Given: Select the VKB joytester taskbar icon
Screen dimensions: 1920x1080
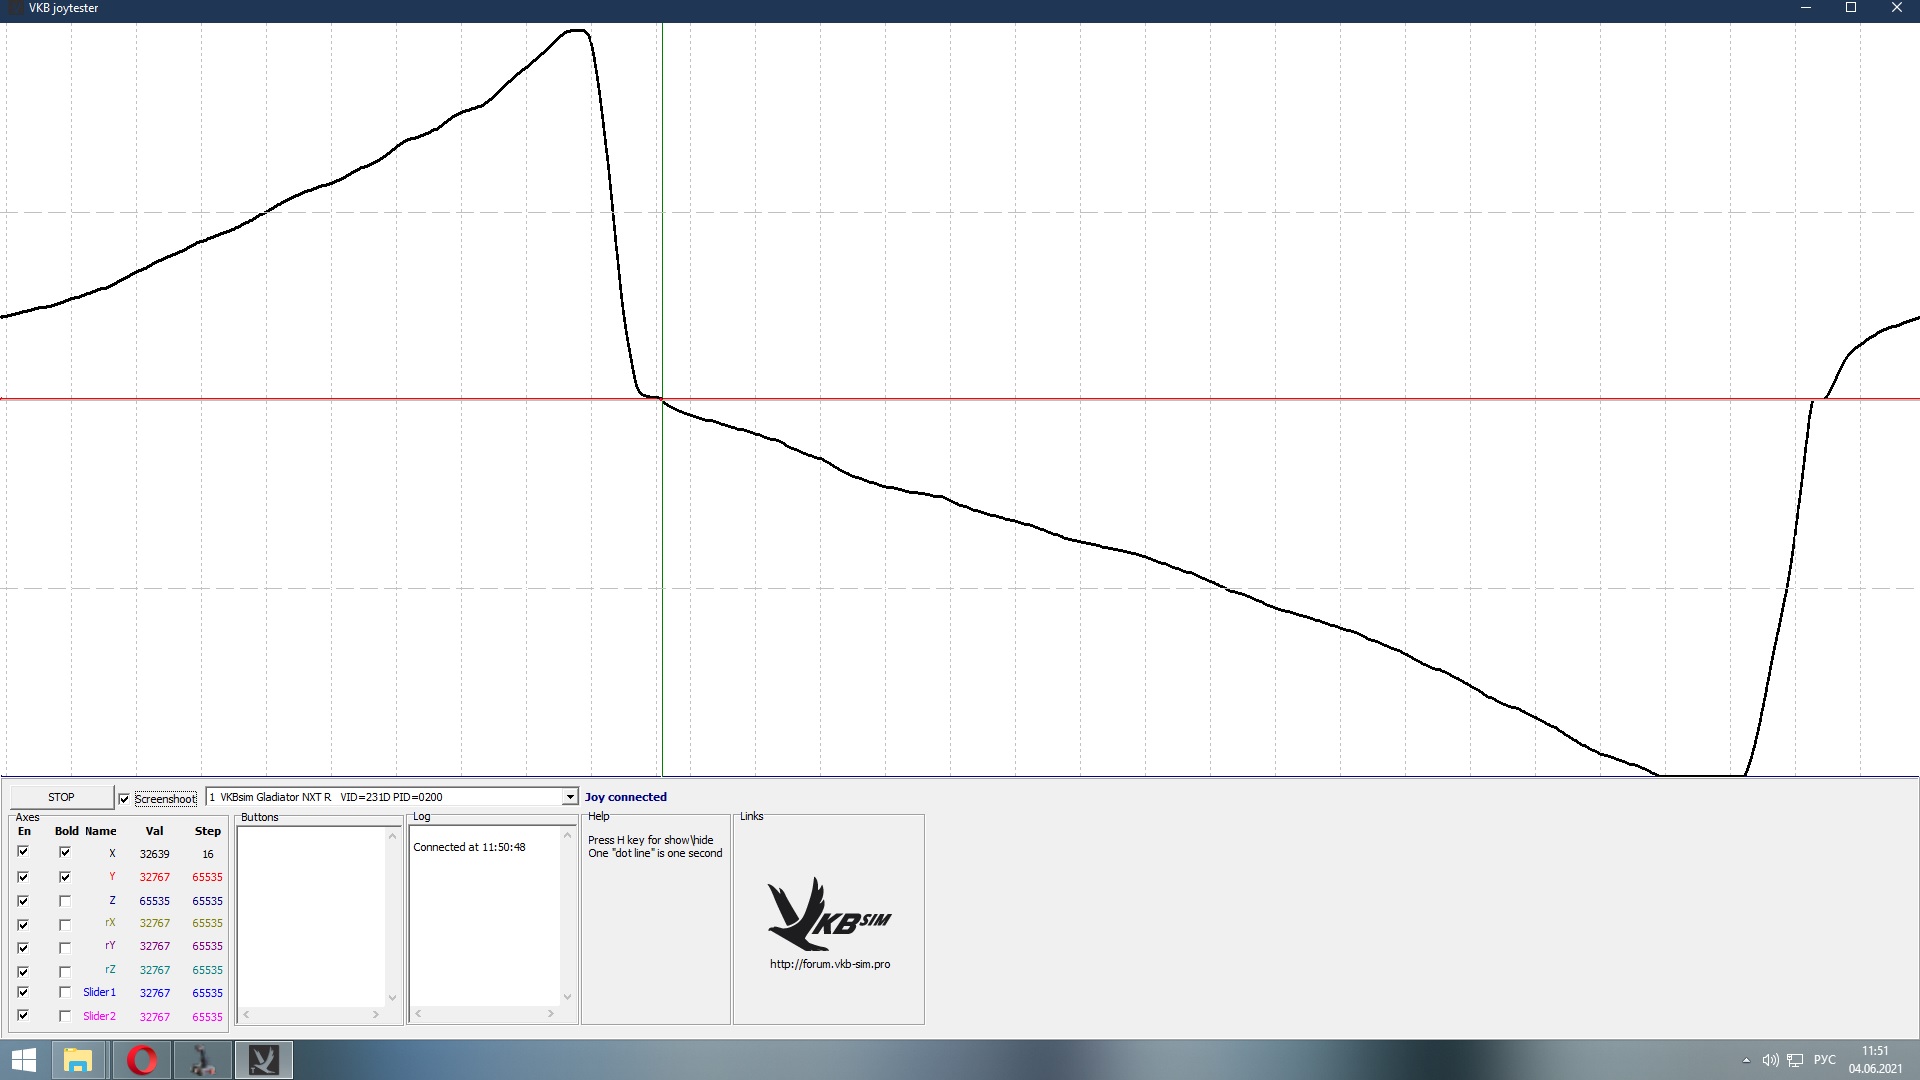Looking at the screenshot, I should coord(264,1060).
